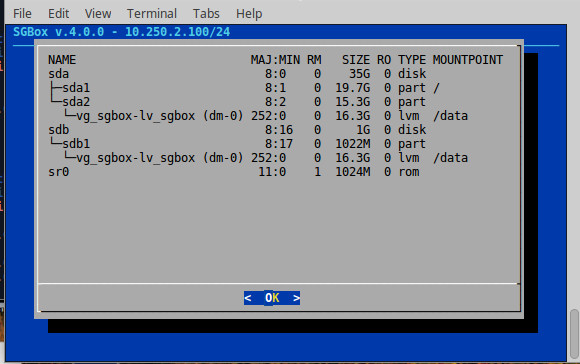Click the RO column header
This screenshot has height=364, width=580.
(x=384, y=60)
